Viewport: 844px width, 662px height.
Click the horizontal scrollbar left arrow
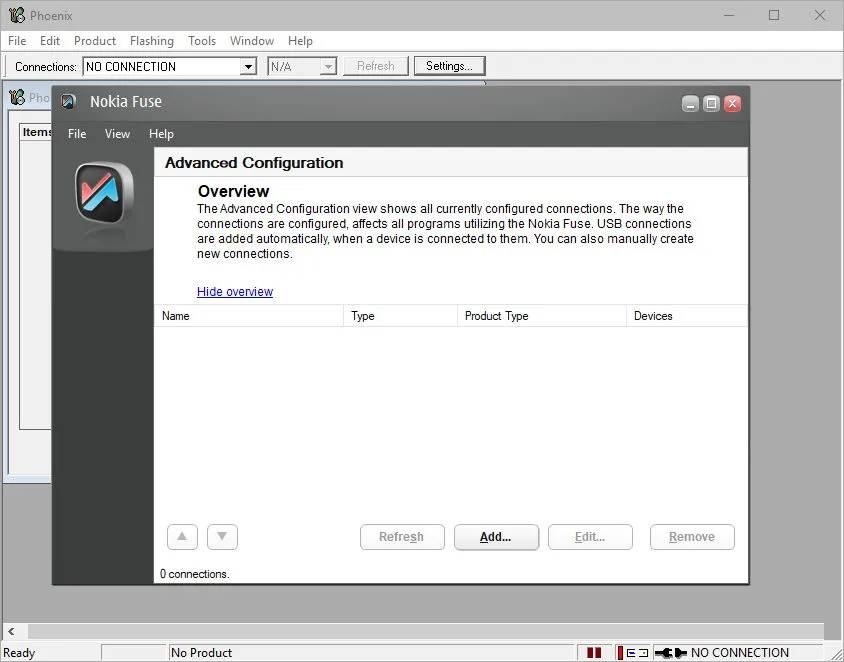point(11,631)
